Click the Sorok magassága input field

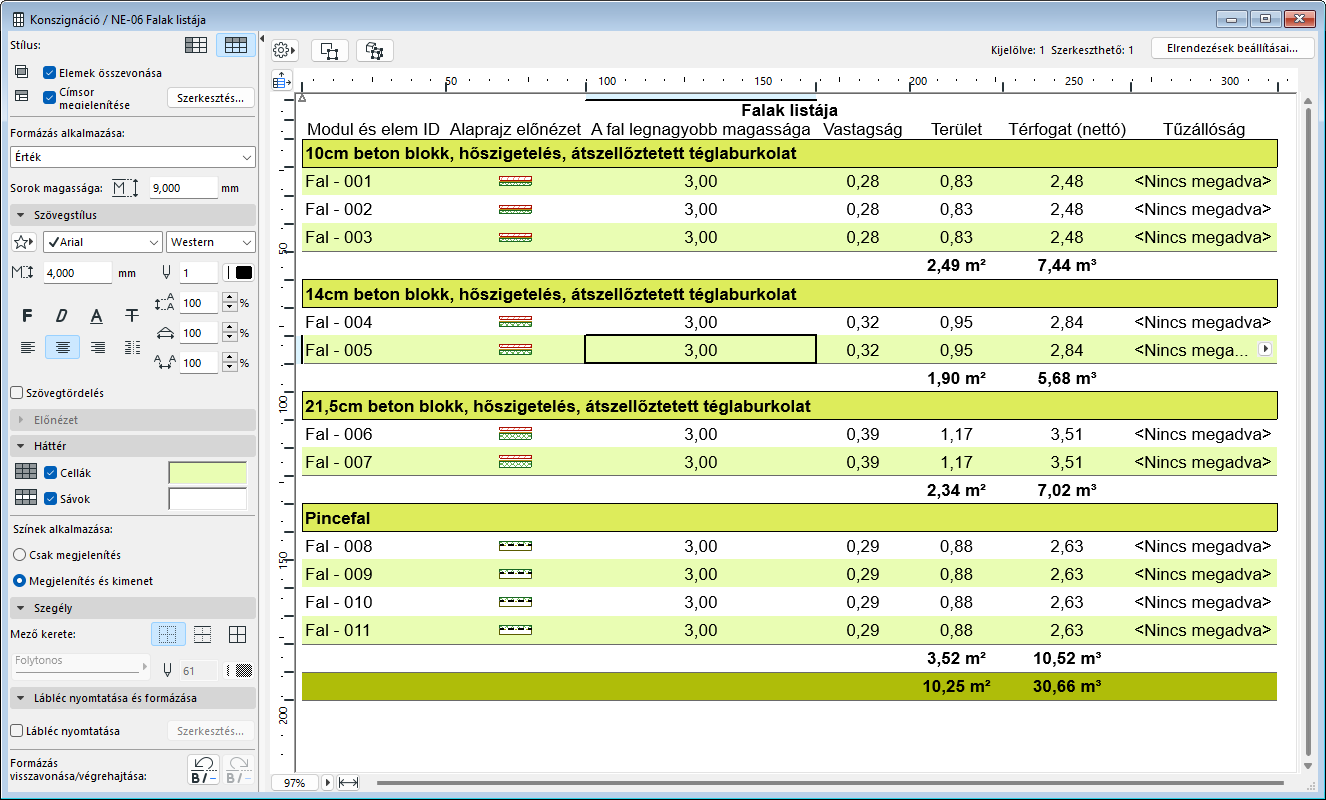[182, 188]
